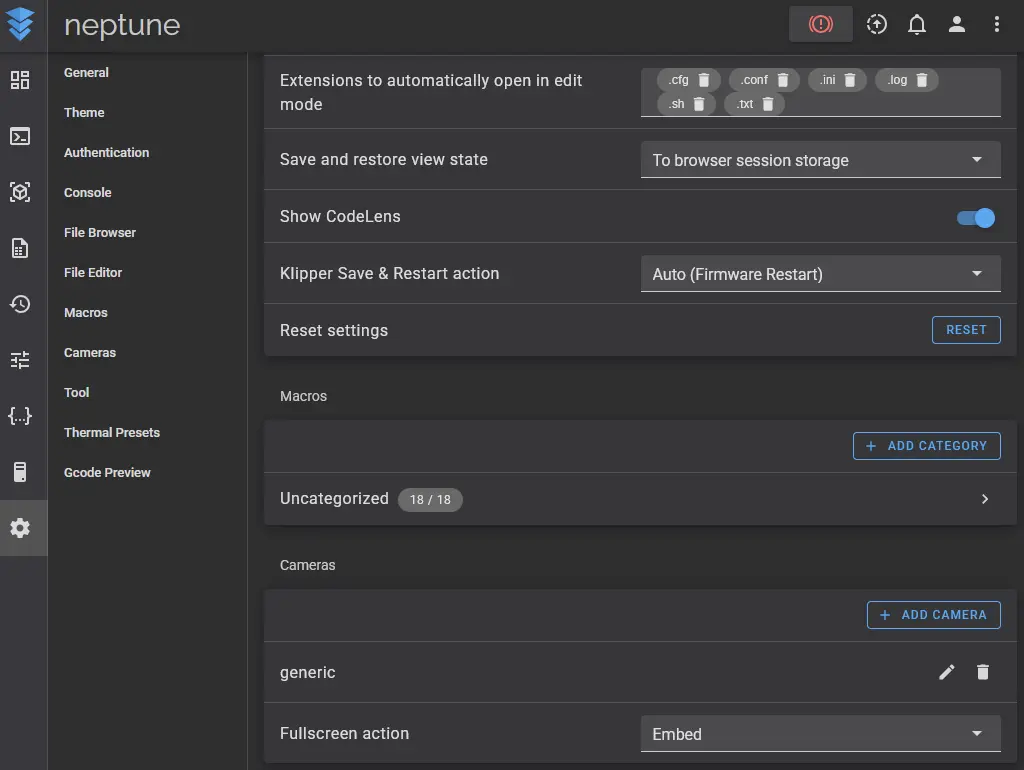Open the Console sidebar icon

coord(20,136)
